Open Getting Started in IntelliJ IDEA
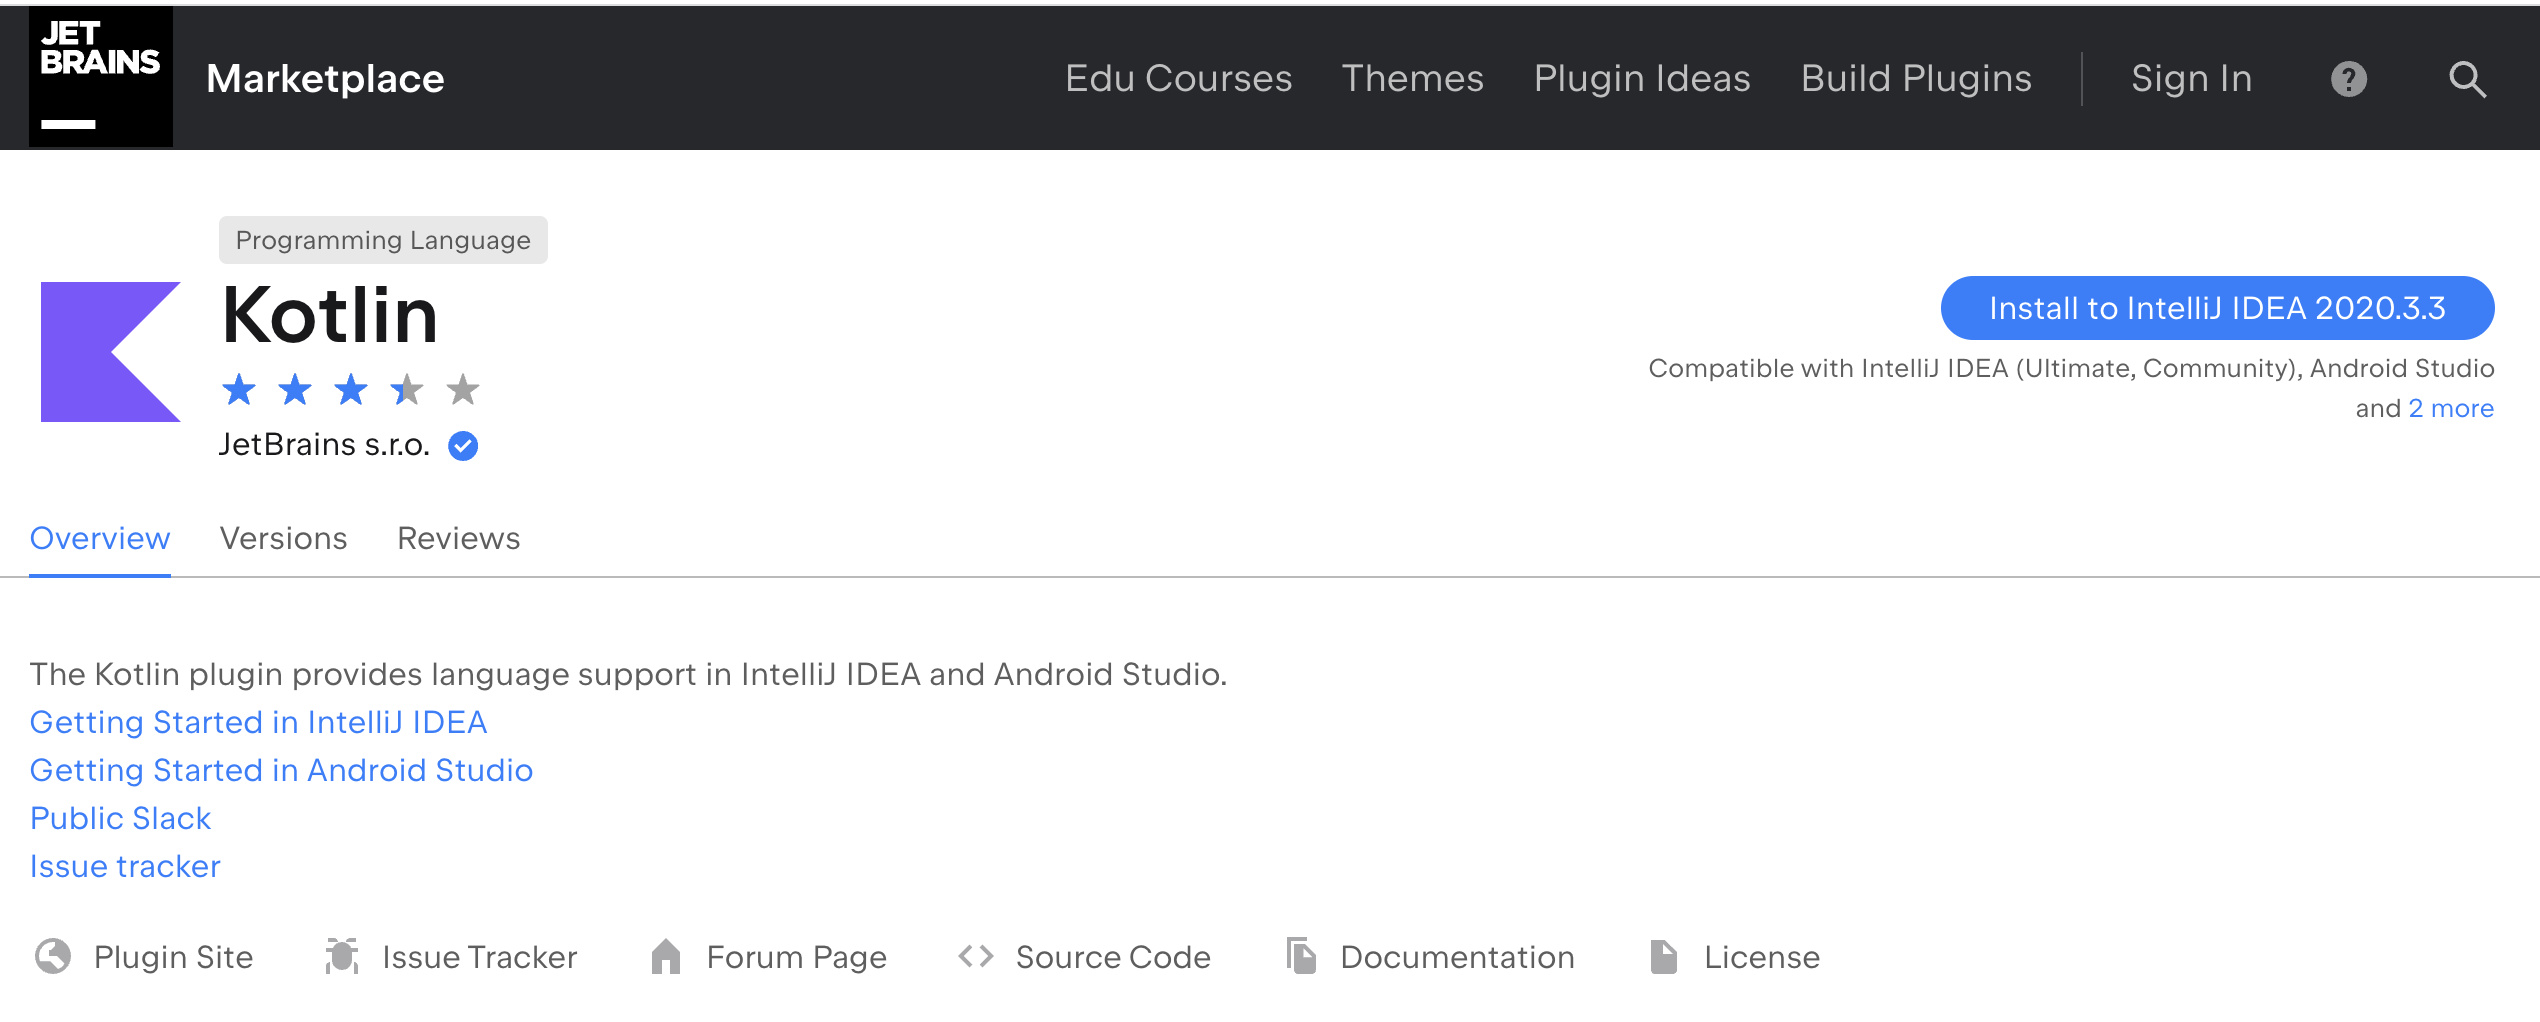This screenshot has height=1022, width=2540. click(x=258, y=722)
